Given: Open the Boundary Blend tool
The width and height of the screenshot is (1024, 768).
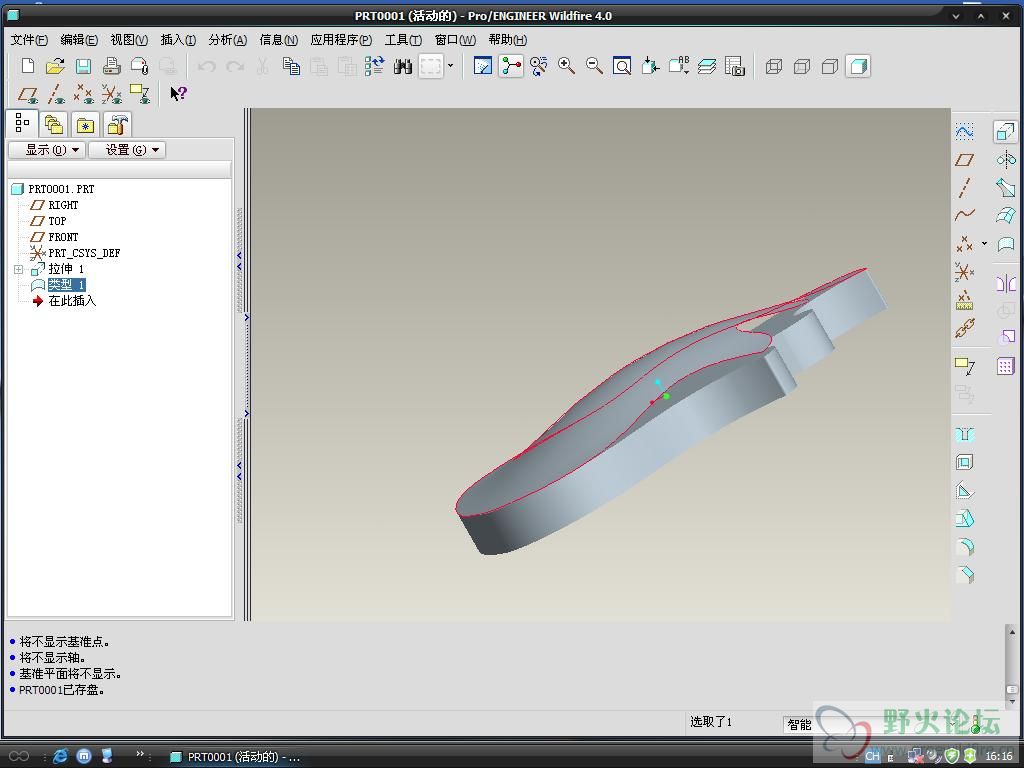Looking at the screenshot, I should tap(1006, 215).
